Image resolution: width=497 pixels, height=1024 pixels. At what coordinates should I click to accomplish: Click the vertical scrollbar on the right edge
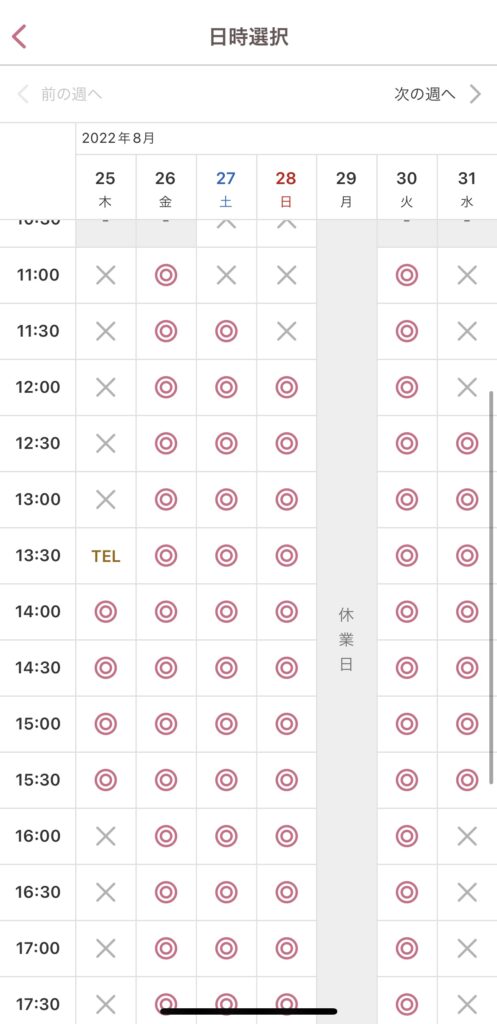point(491,588)
